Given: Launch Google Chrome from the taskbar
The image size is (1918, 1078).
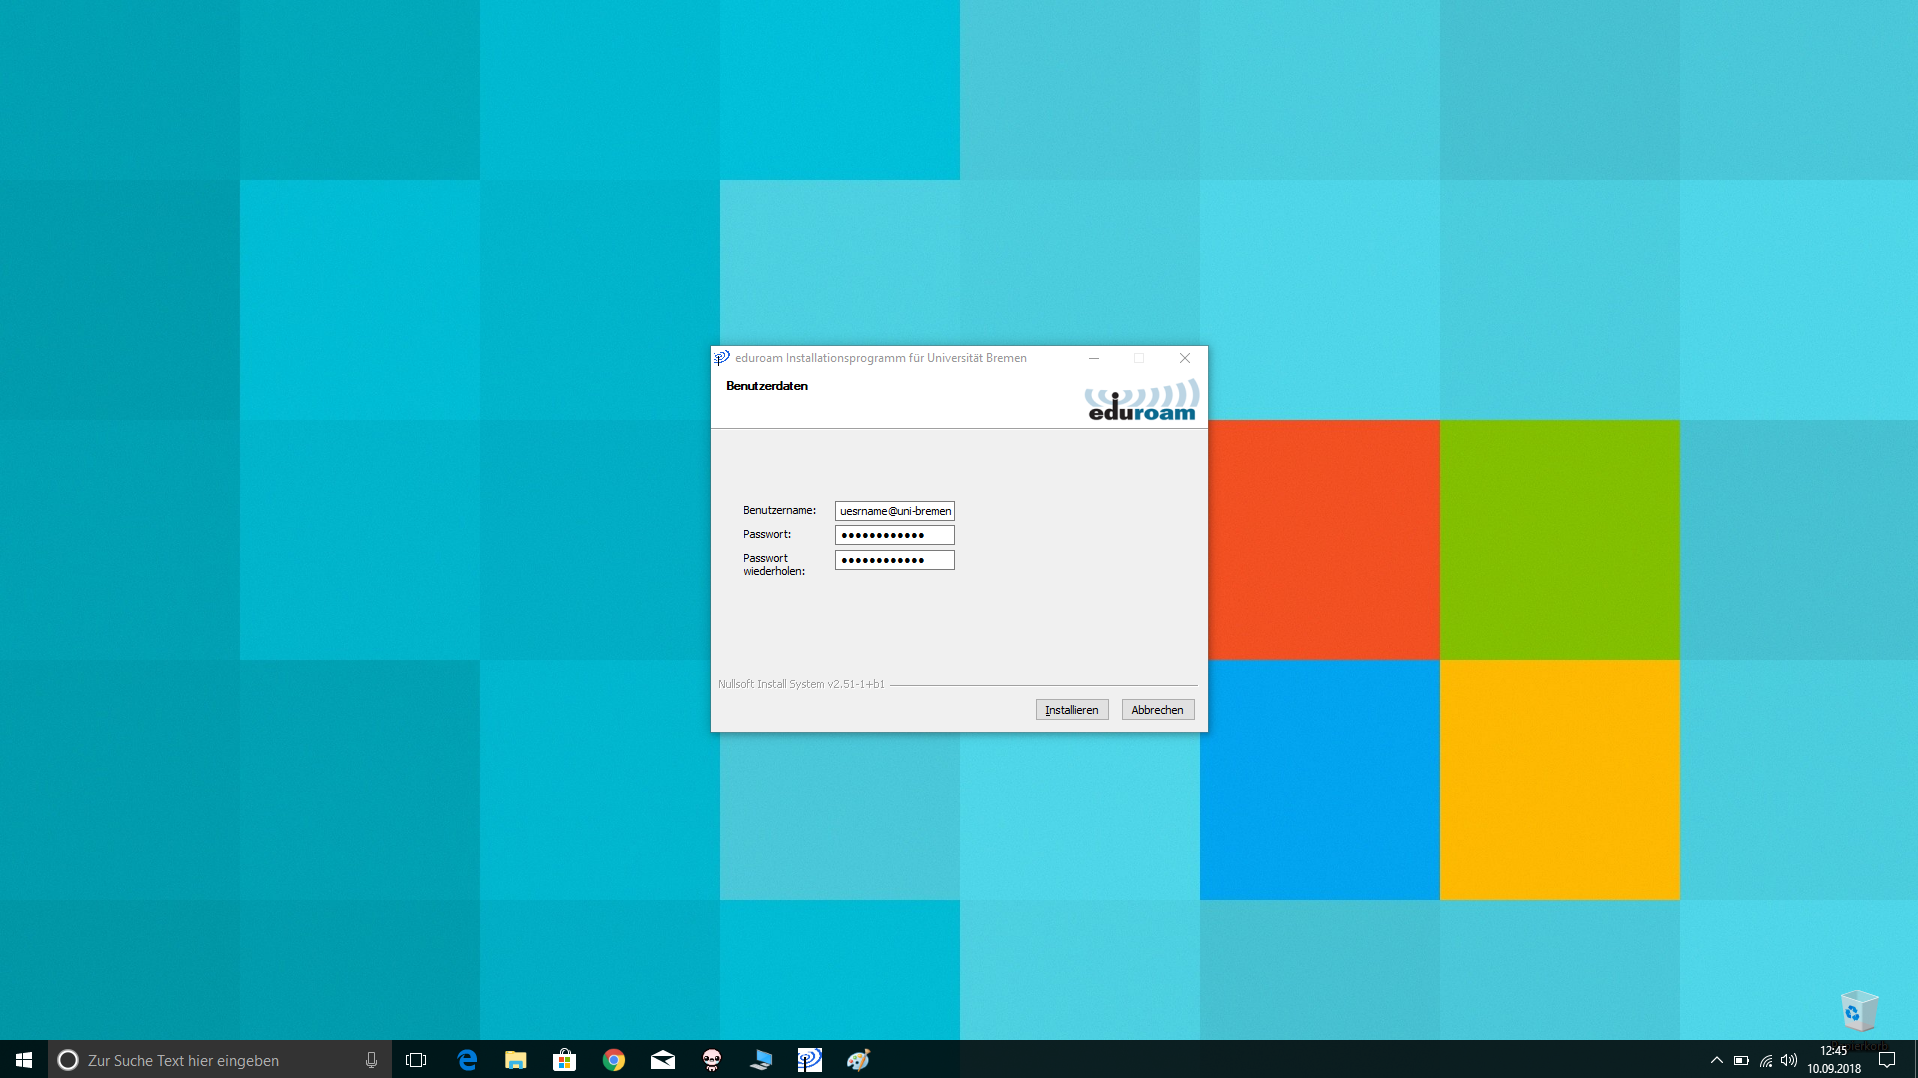Looking at the screenshot, I should 614,1060.
